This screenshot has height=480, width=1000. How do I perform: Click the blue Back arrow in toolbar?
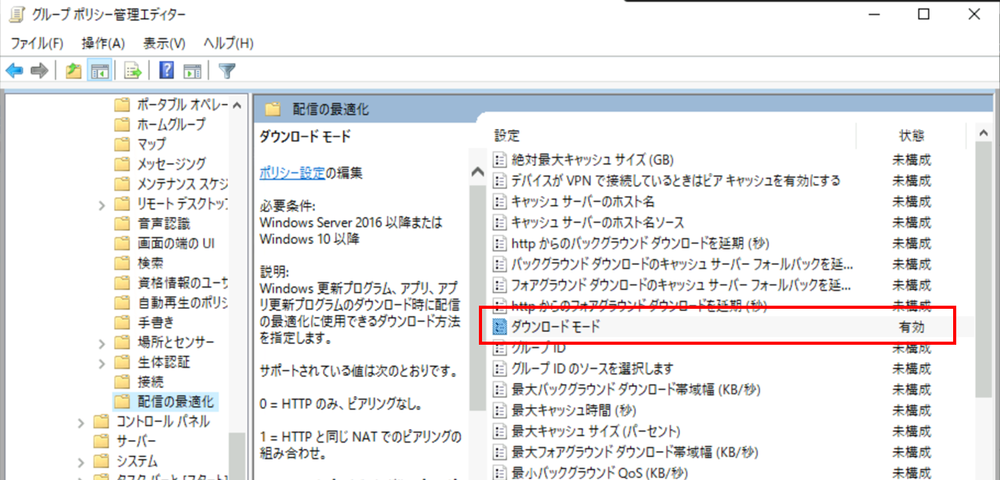coord(15,71)
